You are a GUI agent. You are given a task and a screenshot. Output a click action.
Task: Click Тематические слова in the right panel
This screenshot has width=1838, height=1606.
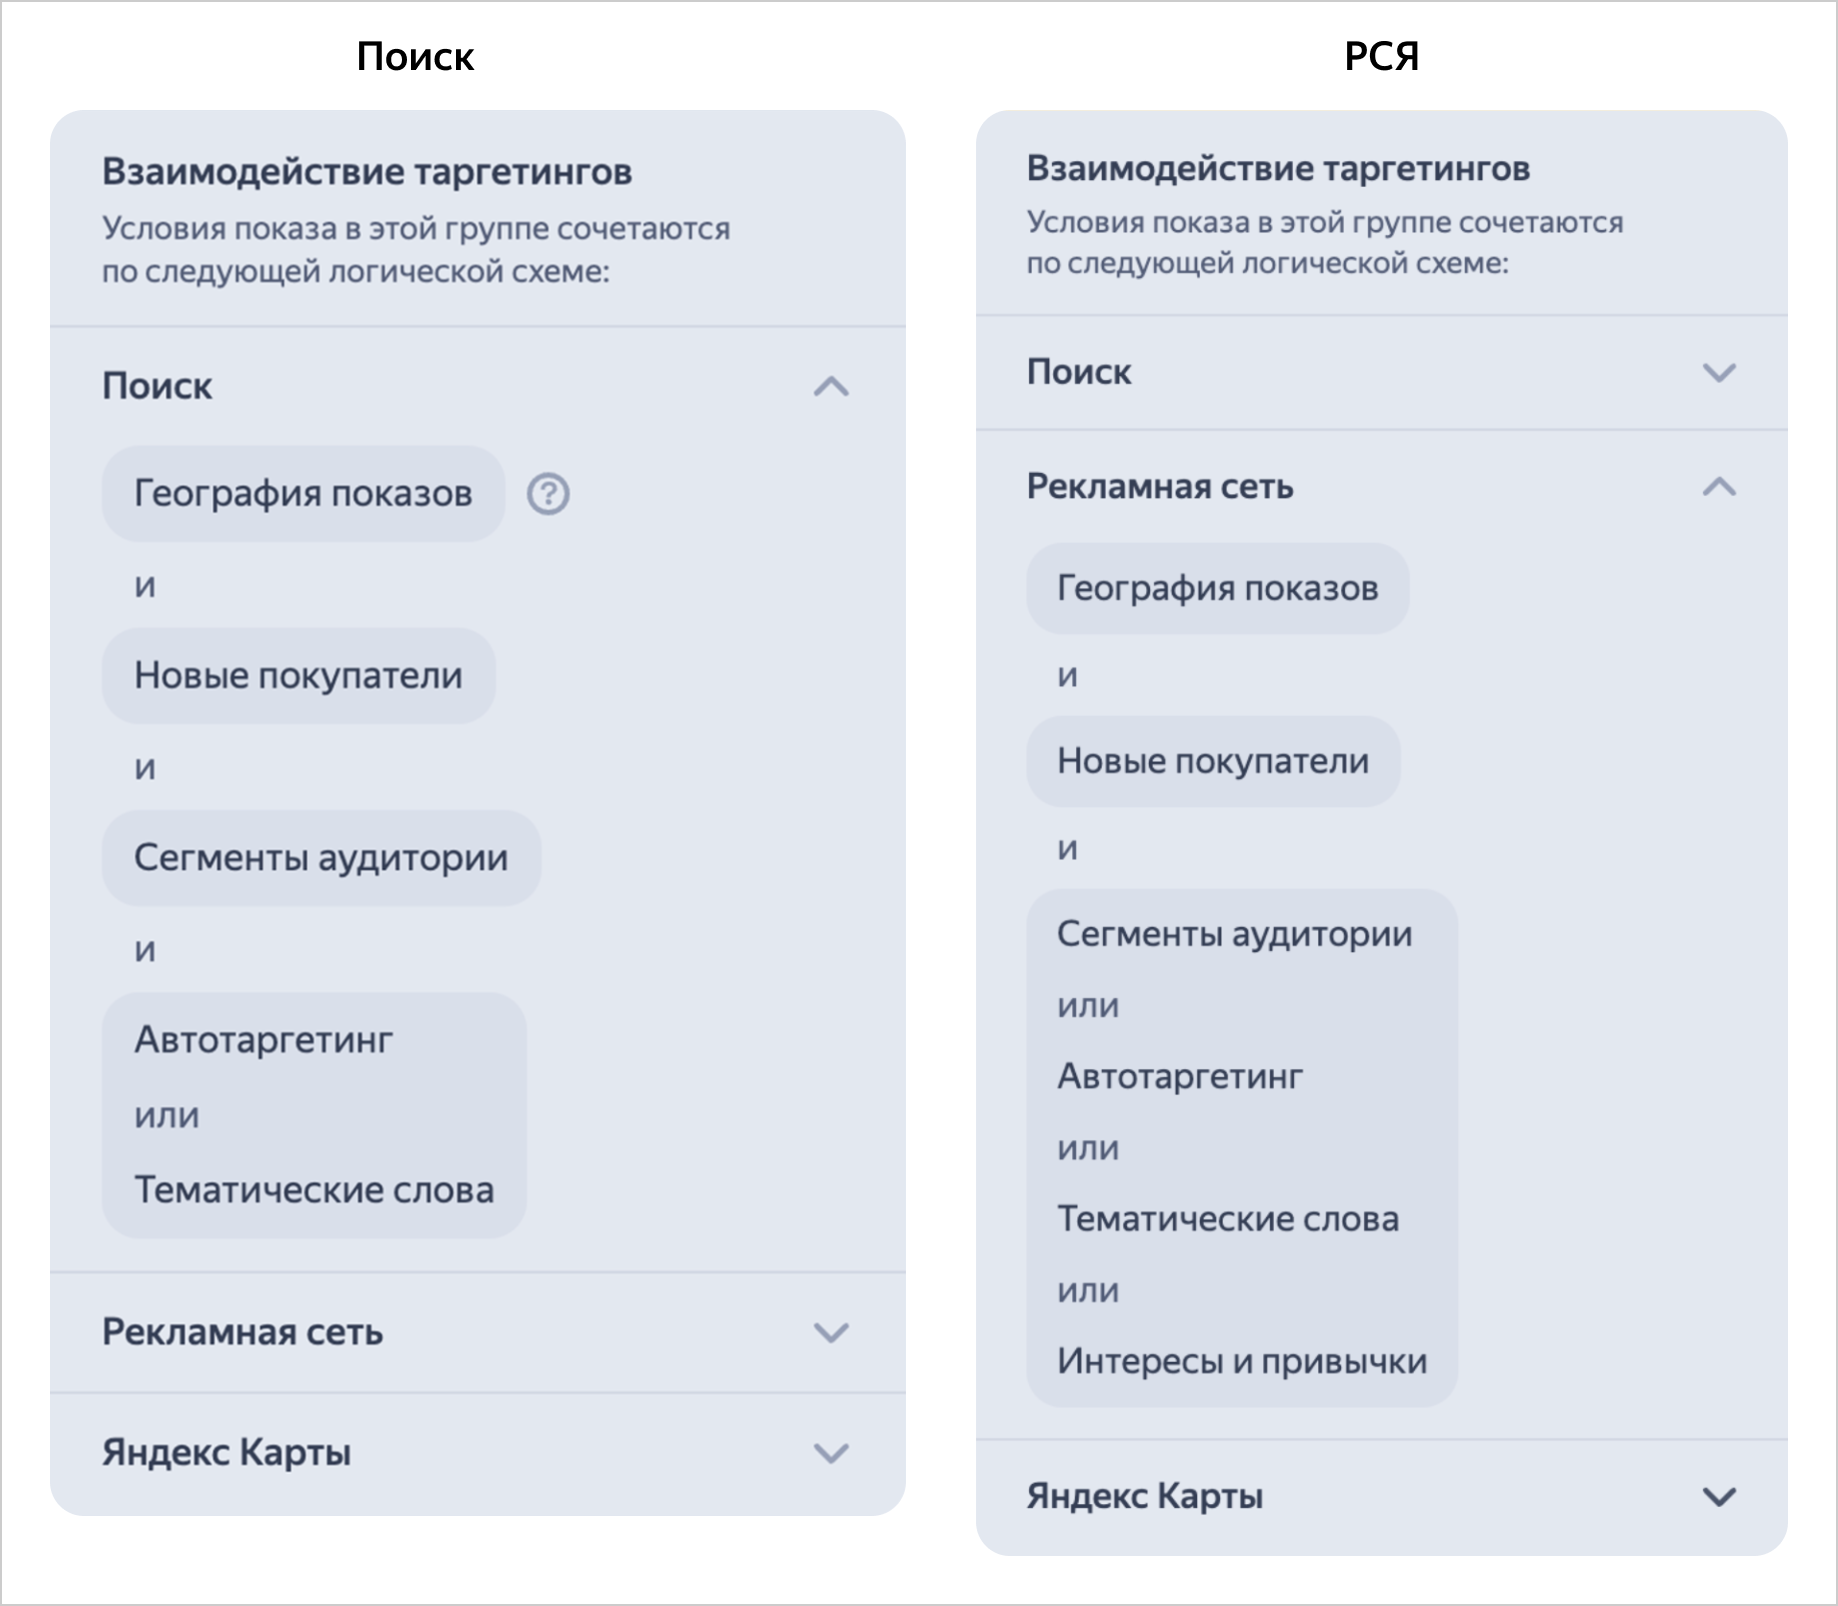(x=1228, y=1219)
